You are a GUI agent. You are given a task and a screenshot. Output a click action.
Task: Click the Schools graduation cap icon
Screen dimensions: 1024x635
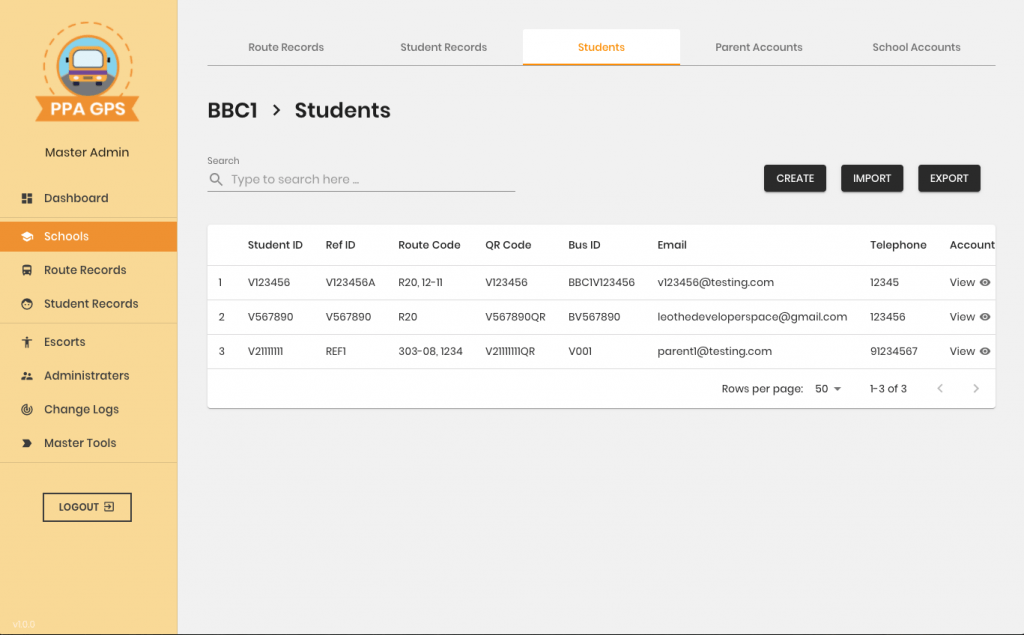tap(27, 236)
